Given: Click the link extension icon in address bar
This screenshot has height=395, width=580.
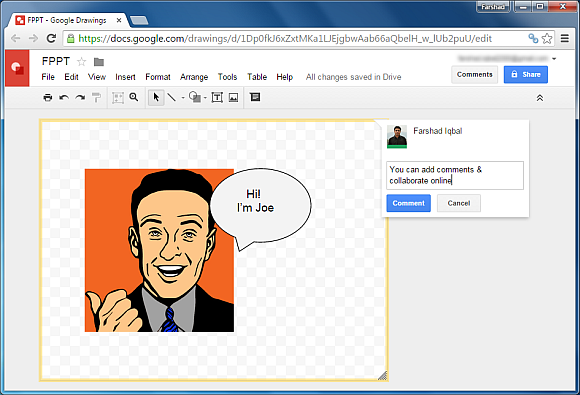Looking at the screenshot, I should click(x=533, y=38).
